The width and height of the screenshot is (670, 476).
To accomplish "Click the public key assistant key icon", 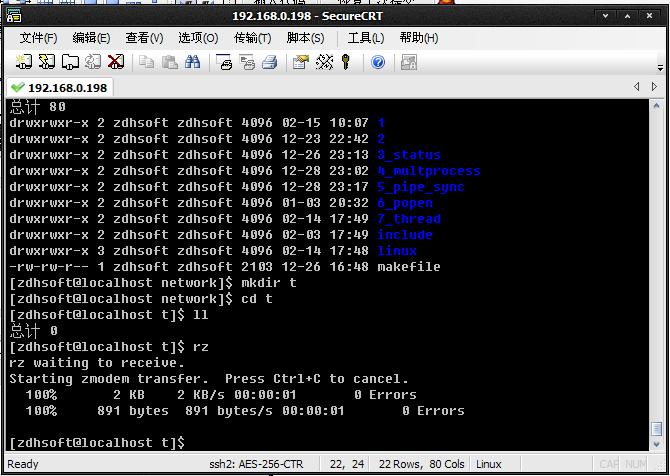I will click(x=346, y=62).
